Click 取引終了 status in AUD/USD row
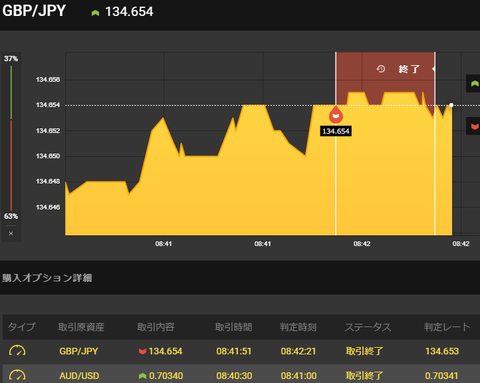Screen dimensions: 480x383 click(x=364, y=376)
